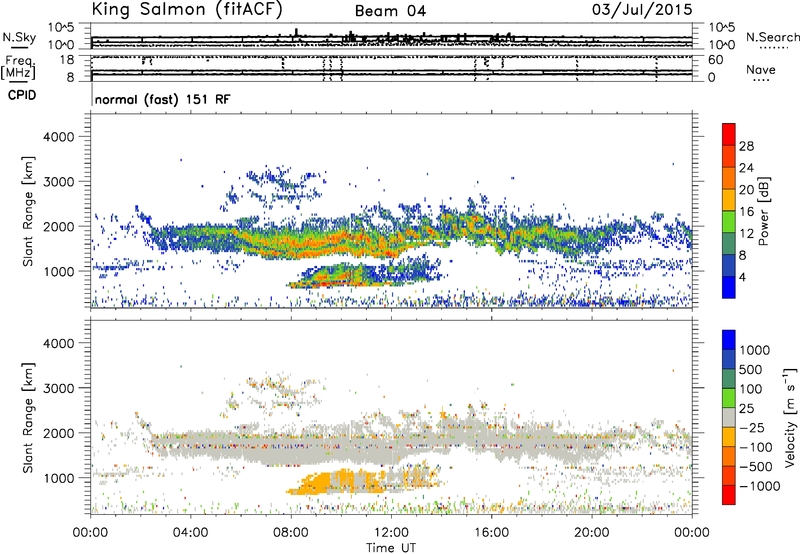Click the red top segment of Power color bar

coord(729,134)
